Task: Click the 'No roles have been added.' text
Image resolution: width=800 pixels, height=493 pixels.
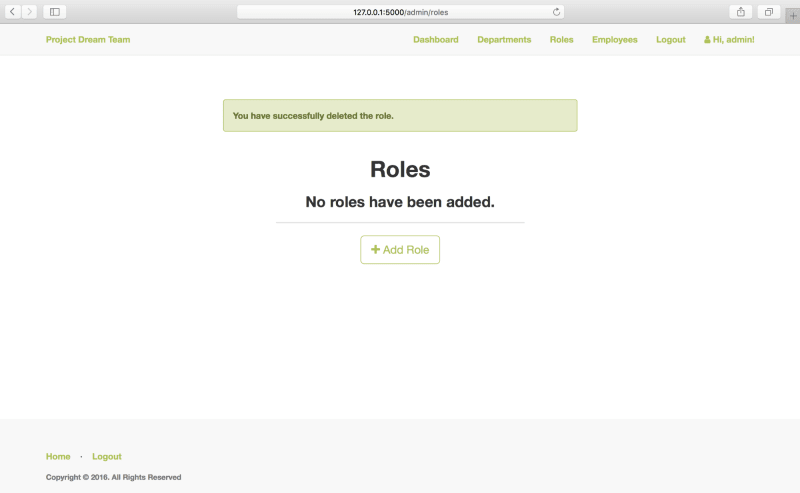Action: coord(400,202)
